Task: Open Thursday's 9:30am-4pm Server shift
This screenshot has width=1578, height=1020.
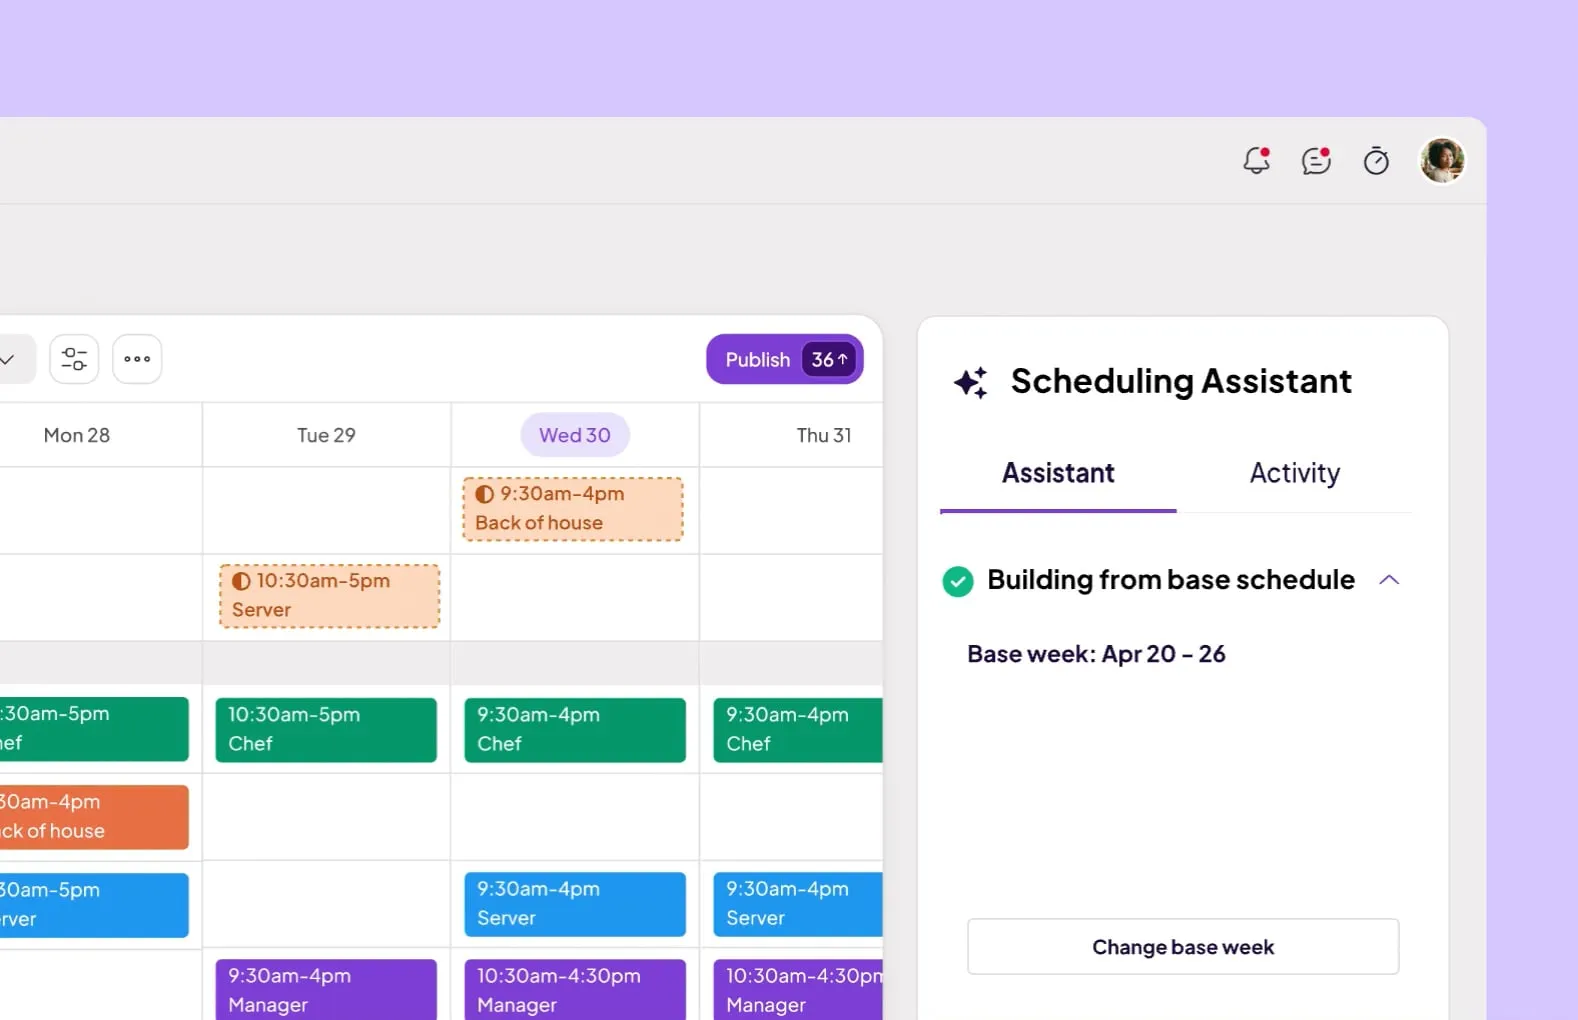Action: coord(798,904)
